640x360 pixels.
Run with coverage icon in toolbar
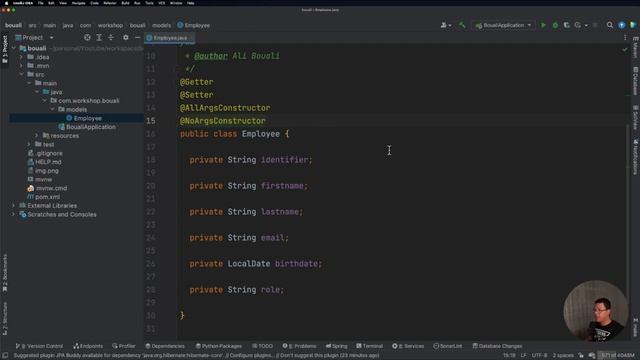[x=567, y=25]
